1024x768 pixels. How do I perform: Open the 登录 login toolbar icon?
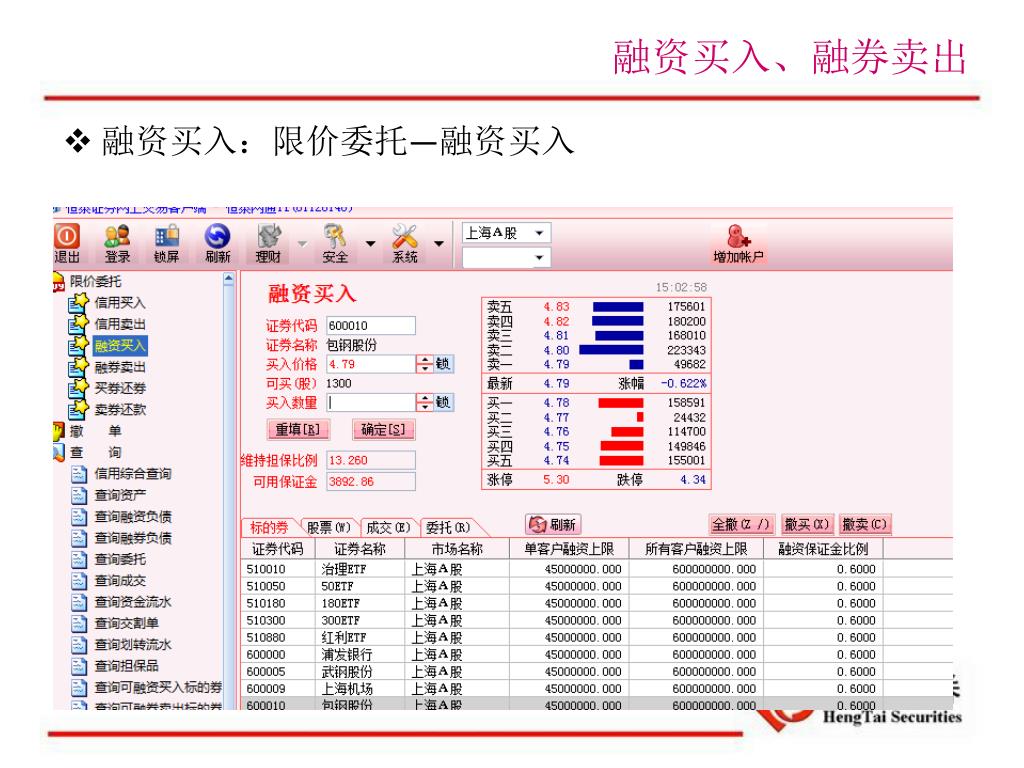click(118, 243)
